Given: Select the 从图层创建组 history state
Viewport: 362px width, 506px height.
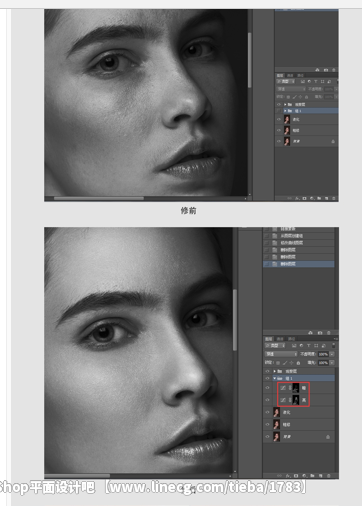Looking at the screenshot, I should click(x=299, y=236).
